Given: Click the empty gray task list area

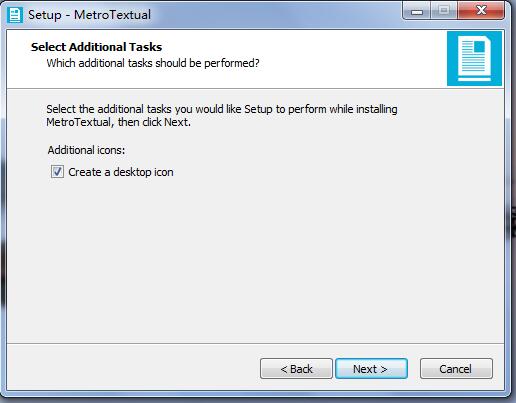Looking at the screenshot, I should [255, 260].
